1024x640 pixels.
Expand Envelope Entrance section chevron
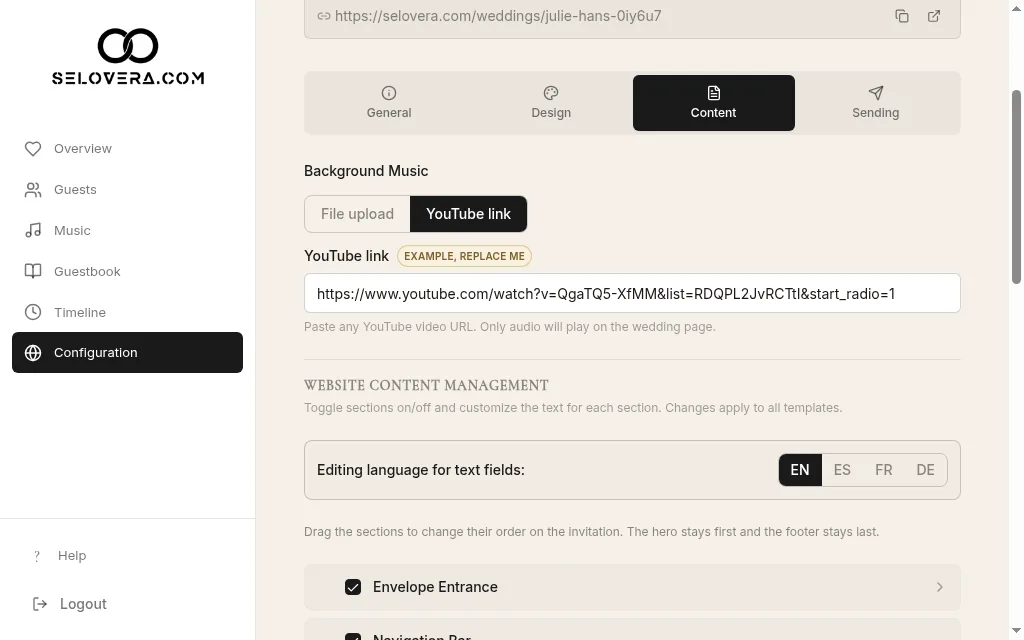(939, 587)
